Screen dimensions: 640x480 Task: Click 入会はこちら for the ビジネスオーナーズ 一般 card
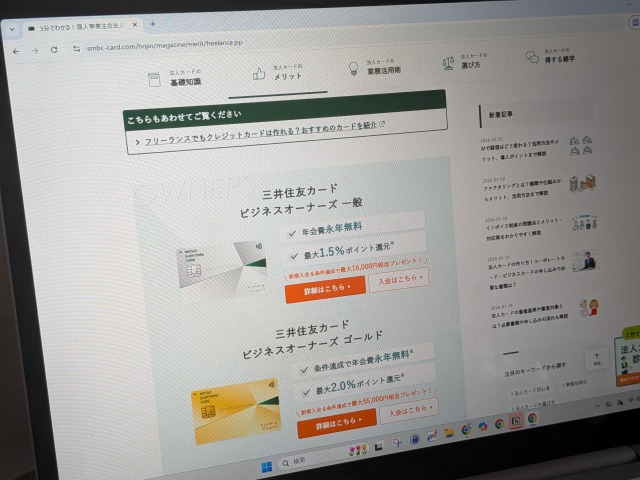coord(399,280)
